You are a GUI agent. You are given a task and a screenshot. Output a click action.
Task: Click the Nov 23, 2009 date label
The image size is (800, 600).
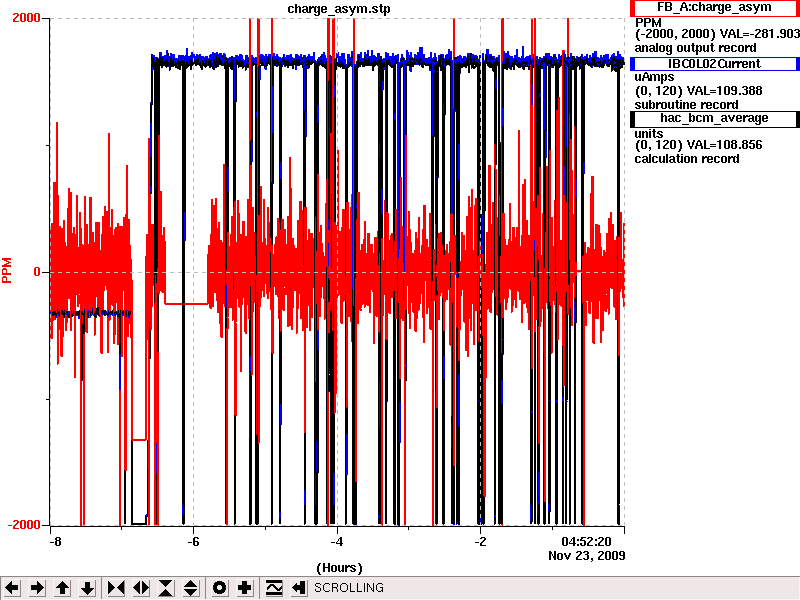[587, 555]
